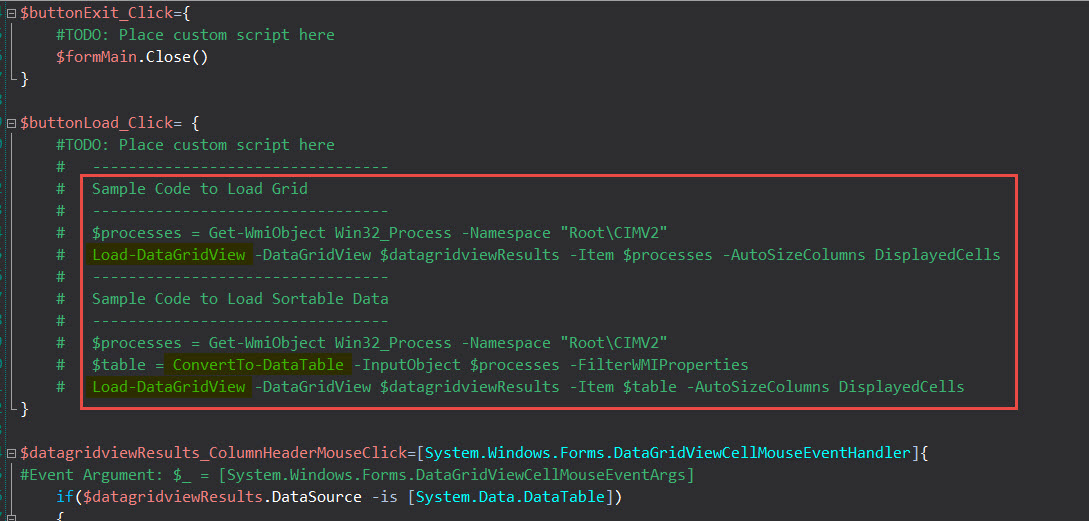Place cursor on 'Sample Code to Load Grid' comment
1089x521 pixels.
tap(199, 189)
